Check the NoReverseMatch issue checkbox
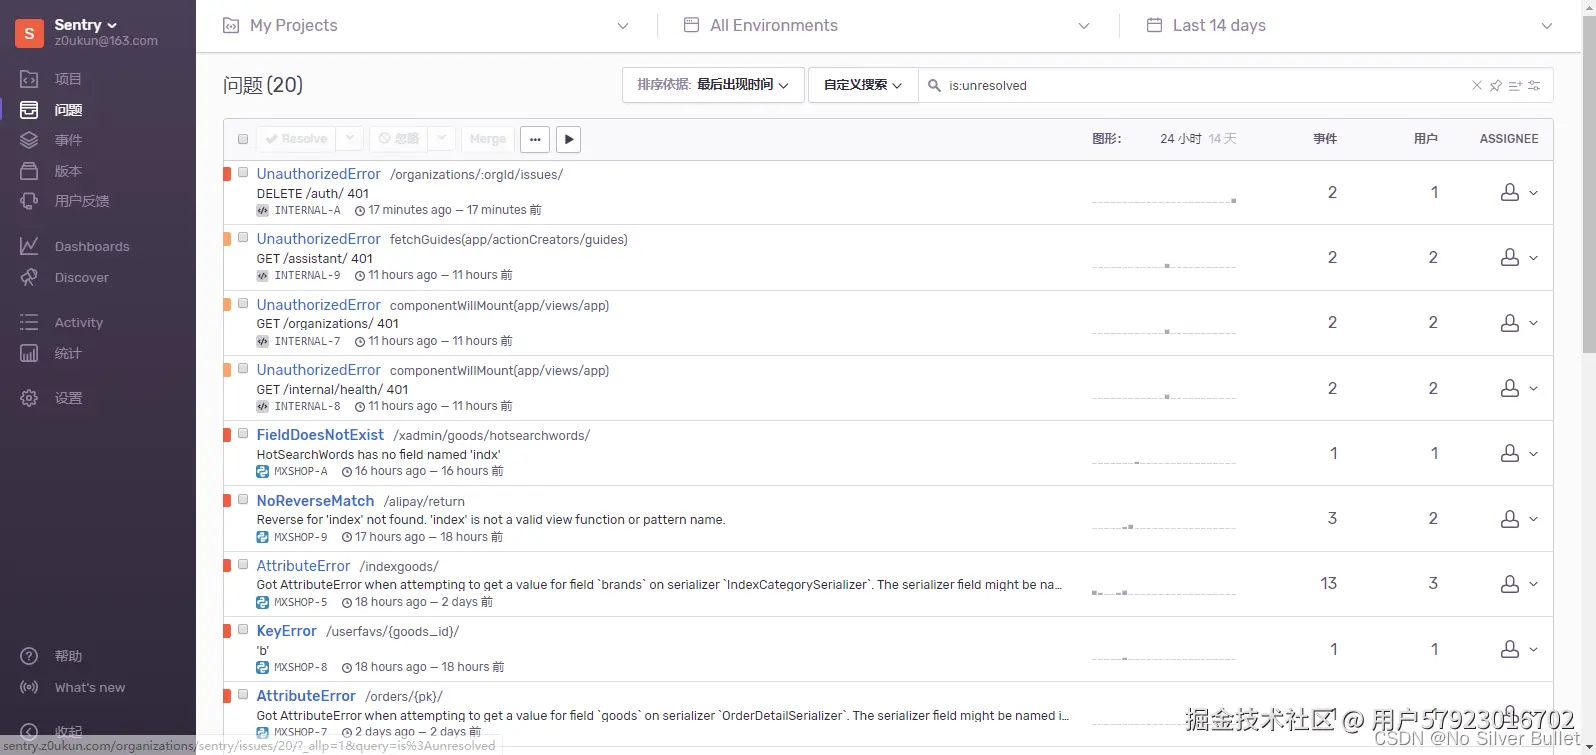The image size is (1596, 755). click(x=243, y=499)
